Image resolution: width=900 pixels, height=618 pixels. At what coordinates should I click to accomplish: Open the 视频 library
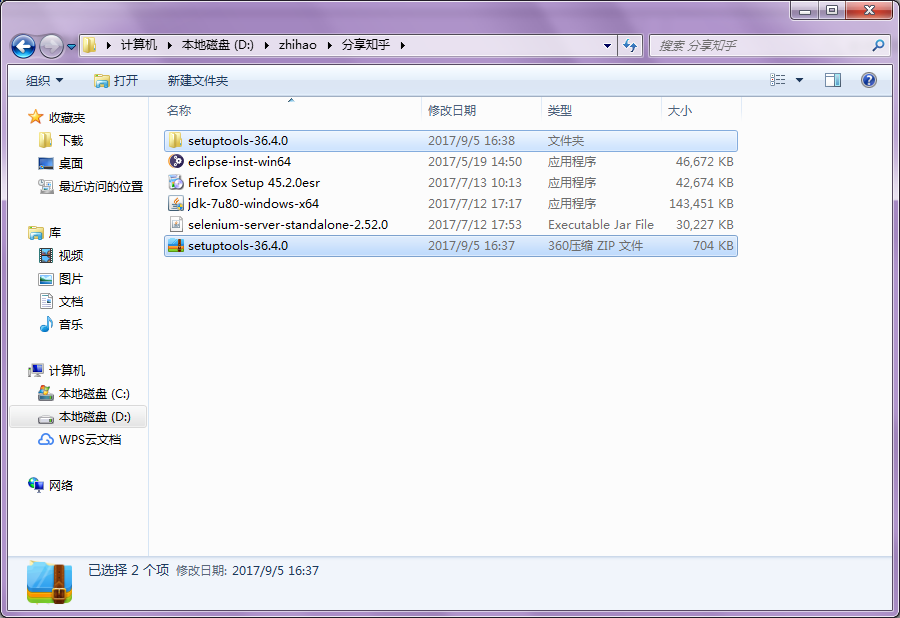click(71, 255)
